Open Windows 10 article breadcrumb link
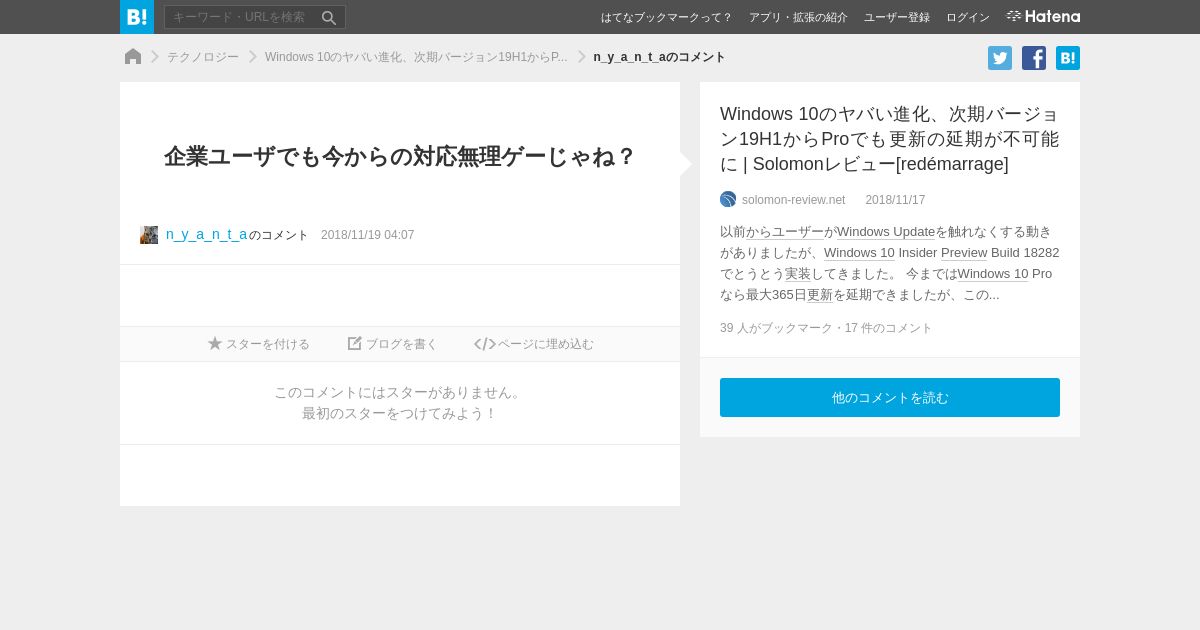1200x630 pixels. (416, 57)
